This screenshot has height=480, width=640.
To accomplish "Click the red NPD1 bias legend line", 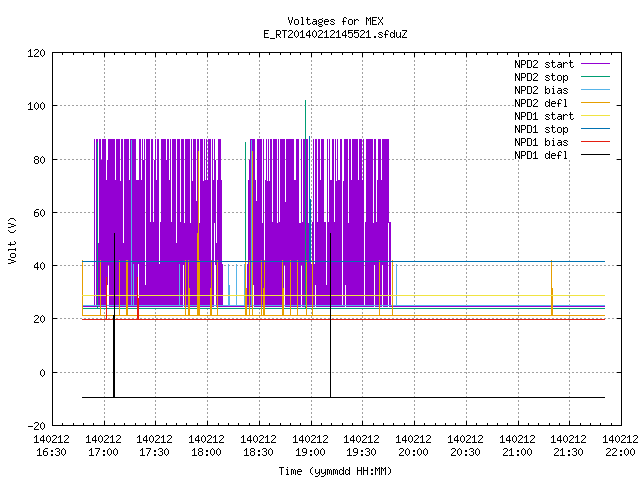I will (595, 142).
